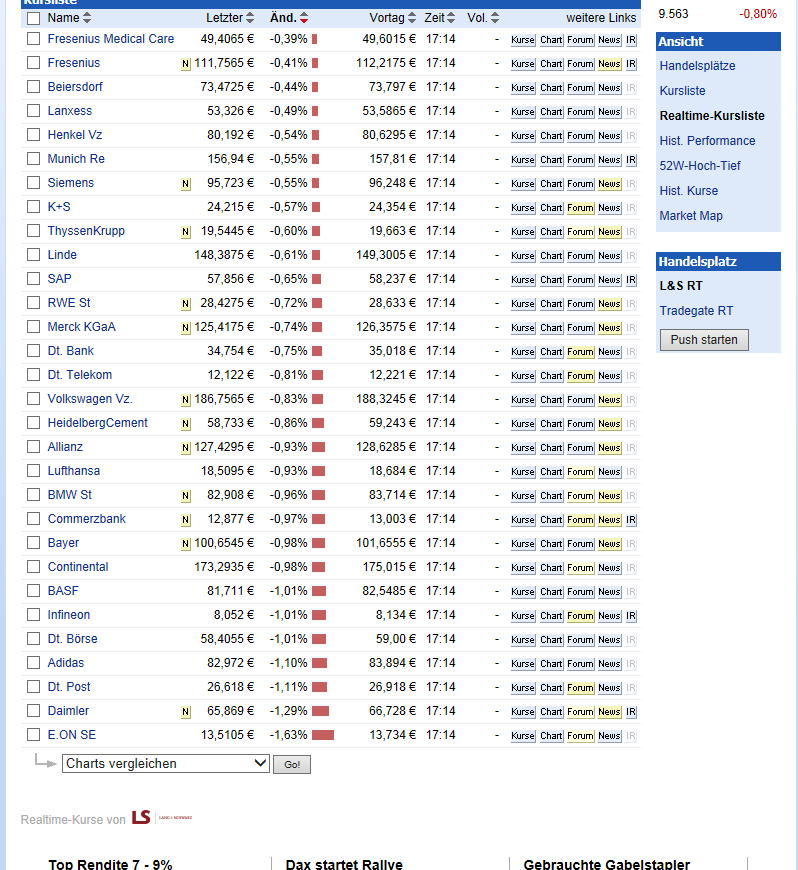Open the Kurse icon for Henkel Vz
798x870 pixels.
point(523,136)
